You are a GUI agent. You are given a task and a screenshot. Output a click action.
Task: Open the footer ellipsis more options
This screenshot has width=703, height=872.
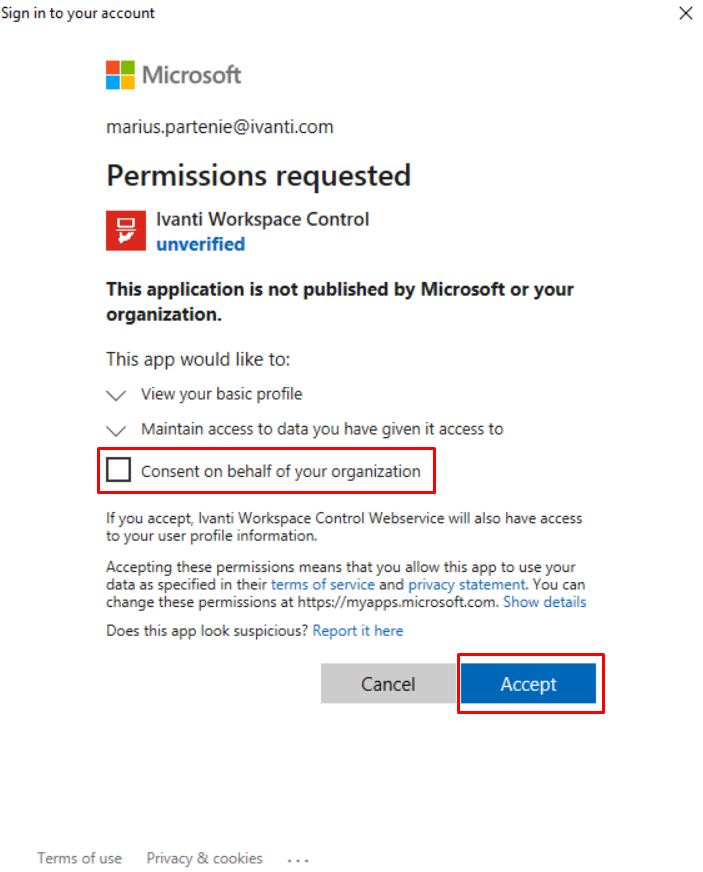click(x=298, y=859)
